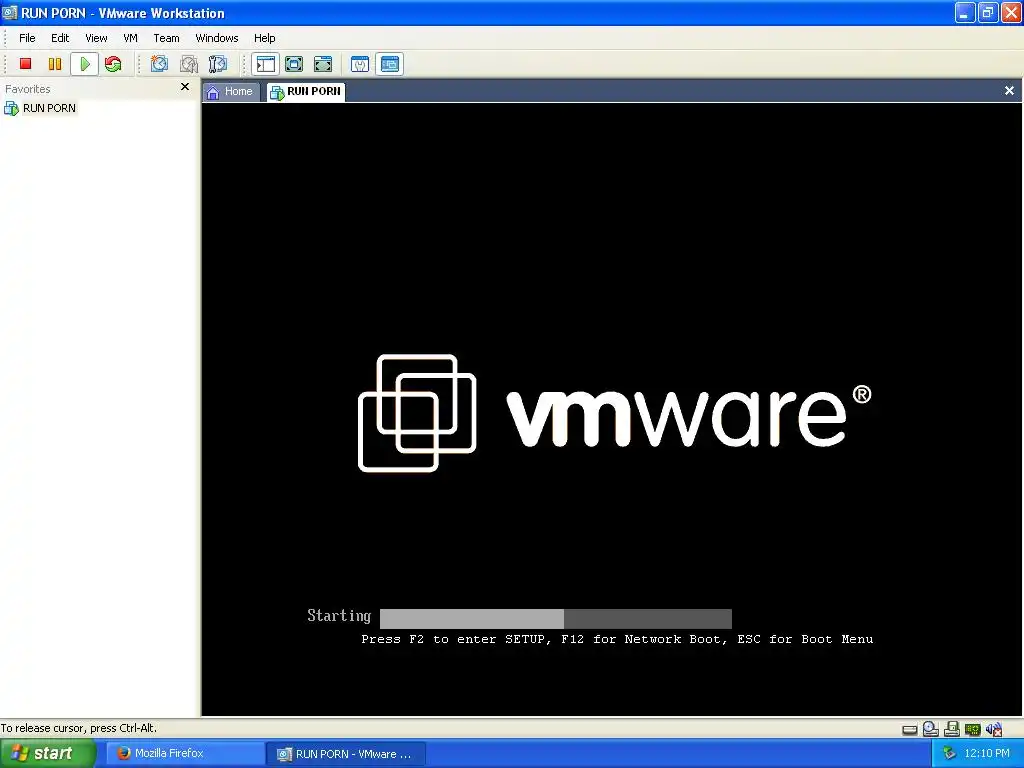
Task: Close the Favorites sidebar panel
Action: pyautogui.click(x=185, y=87)
